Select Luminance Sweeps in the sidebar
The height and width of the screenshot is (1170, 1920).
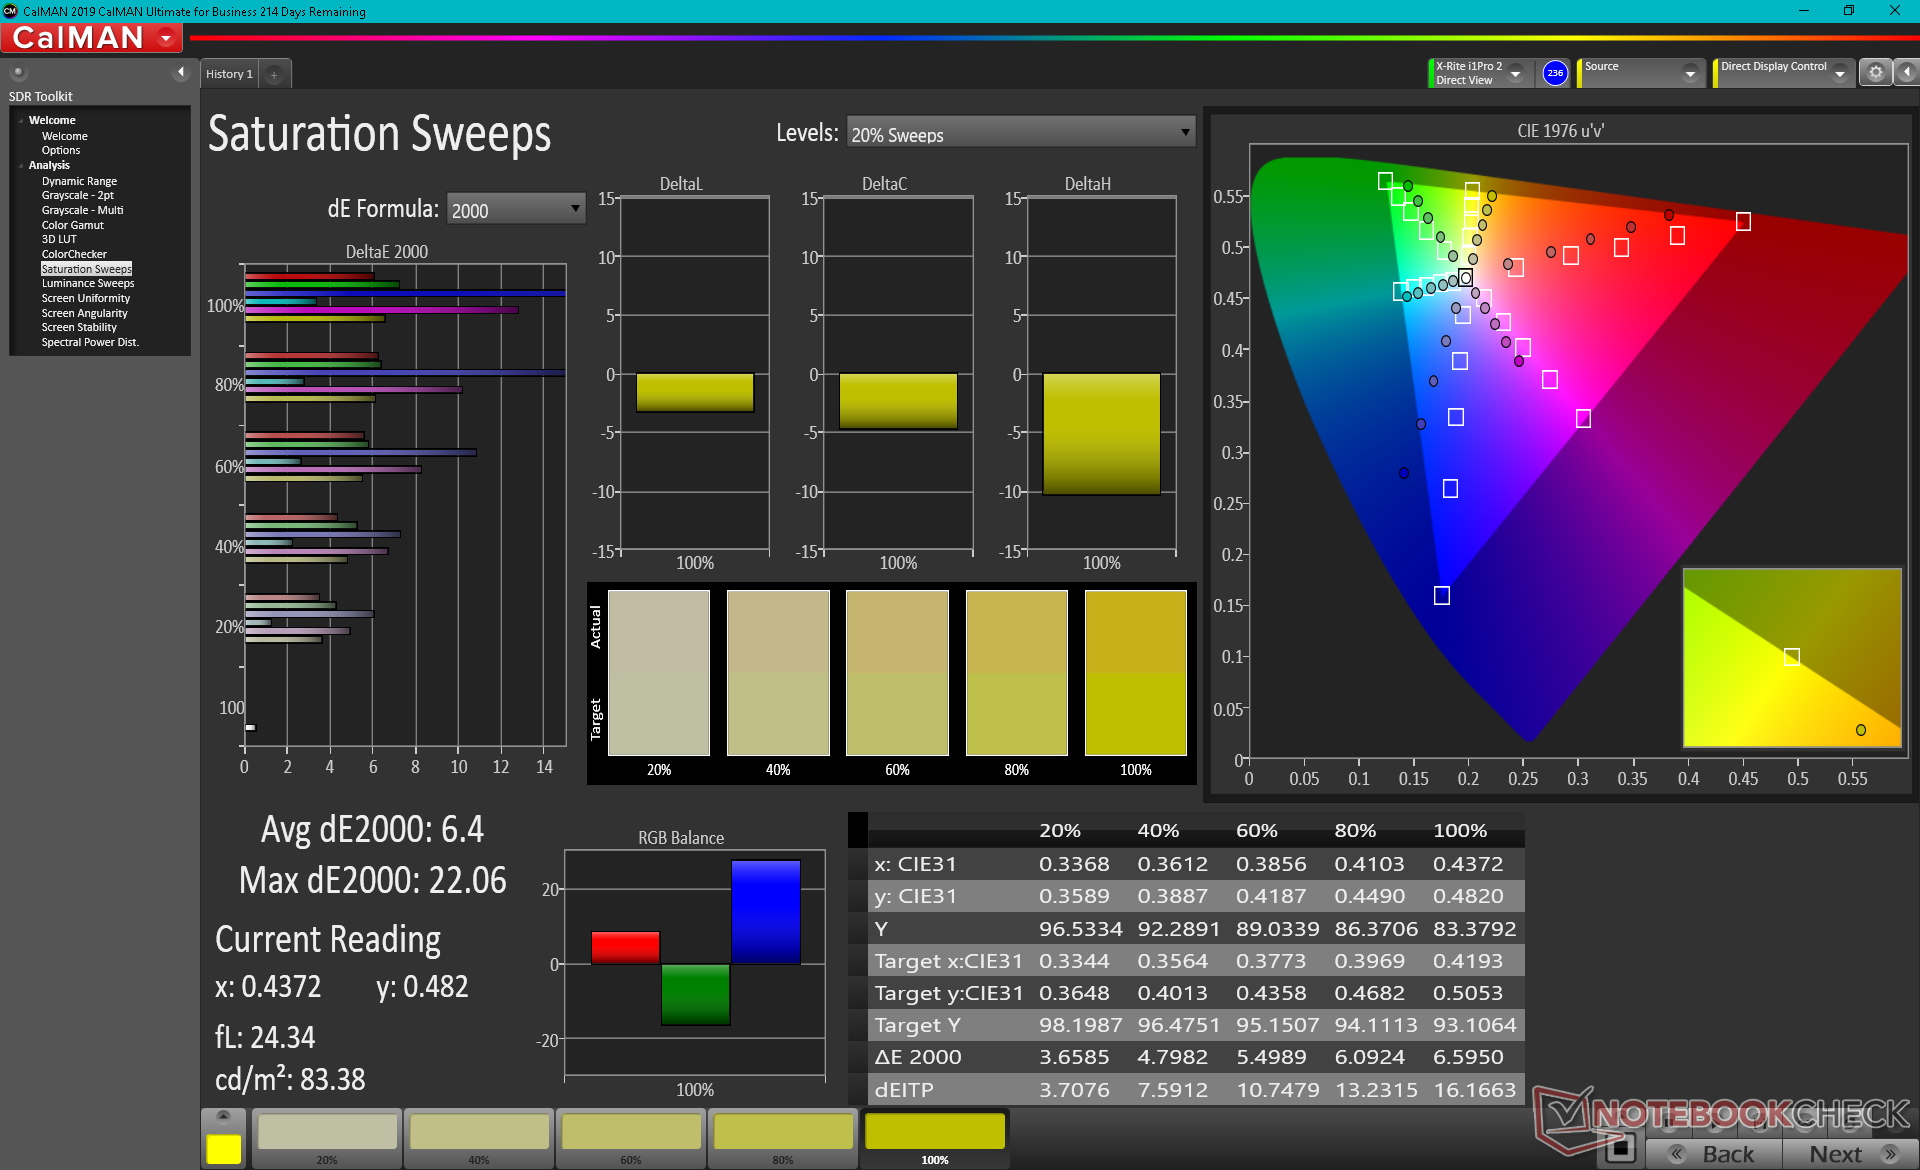[x=87, y=283]
